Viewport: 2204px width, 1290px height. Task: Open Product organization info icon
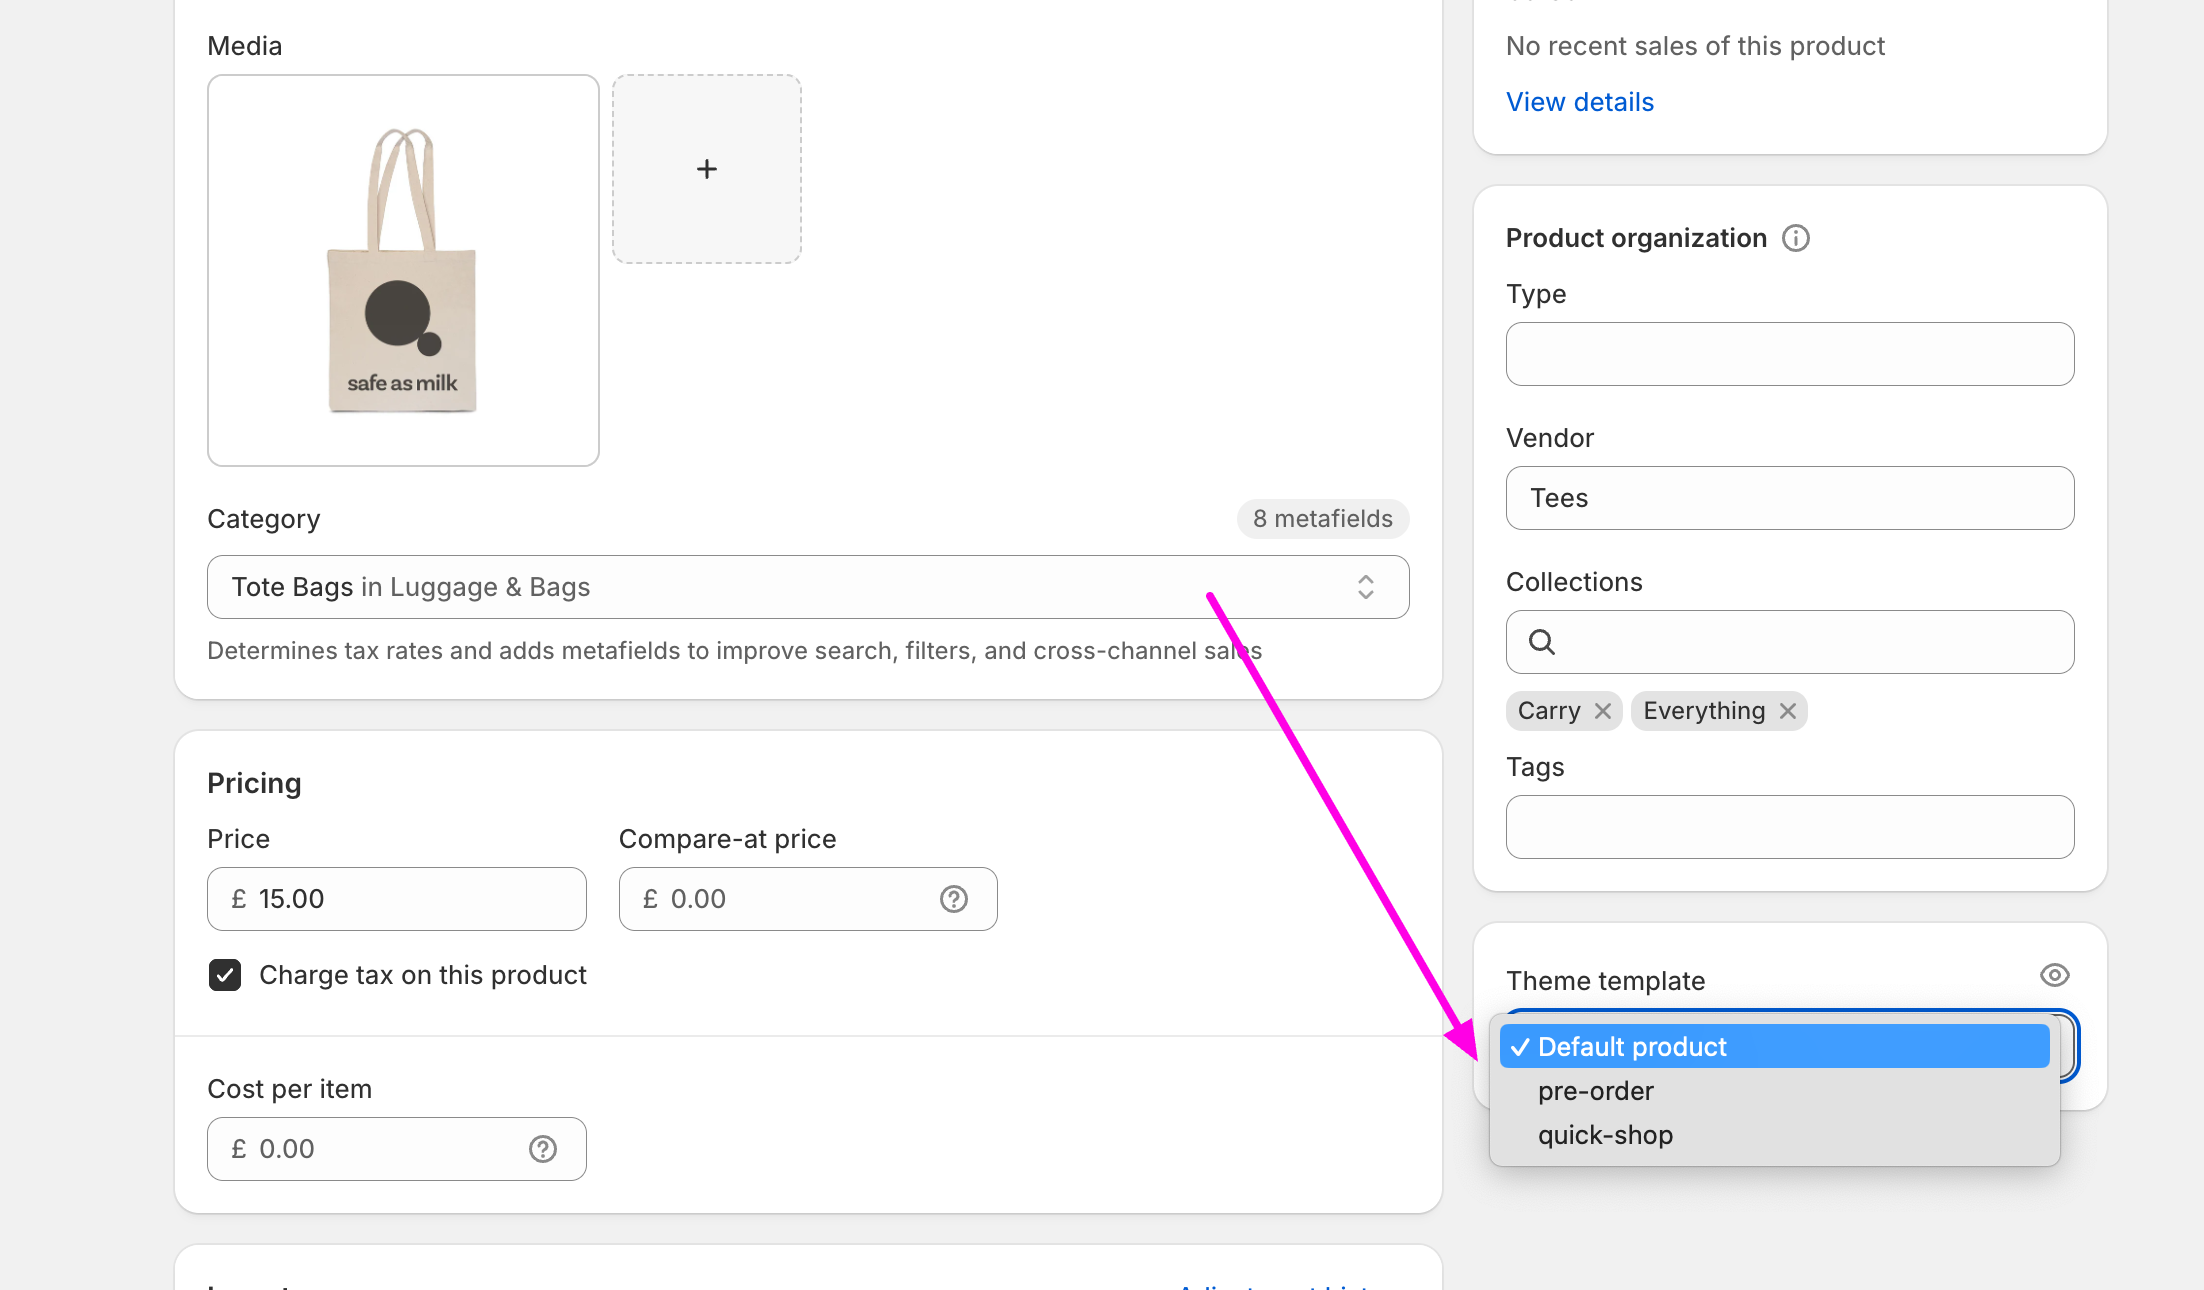[1796, 238]
